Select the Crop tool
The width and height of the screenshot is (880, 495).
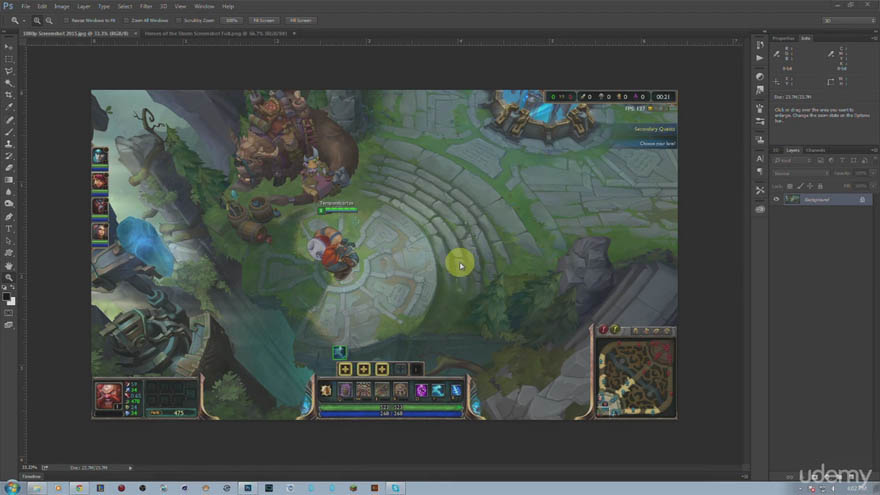8,95
